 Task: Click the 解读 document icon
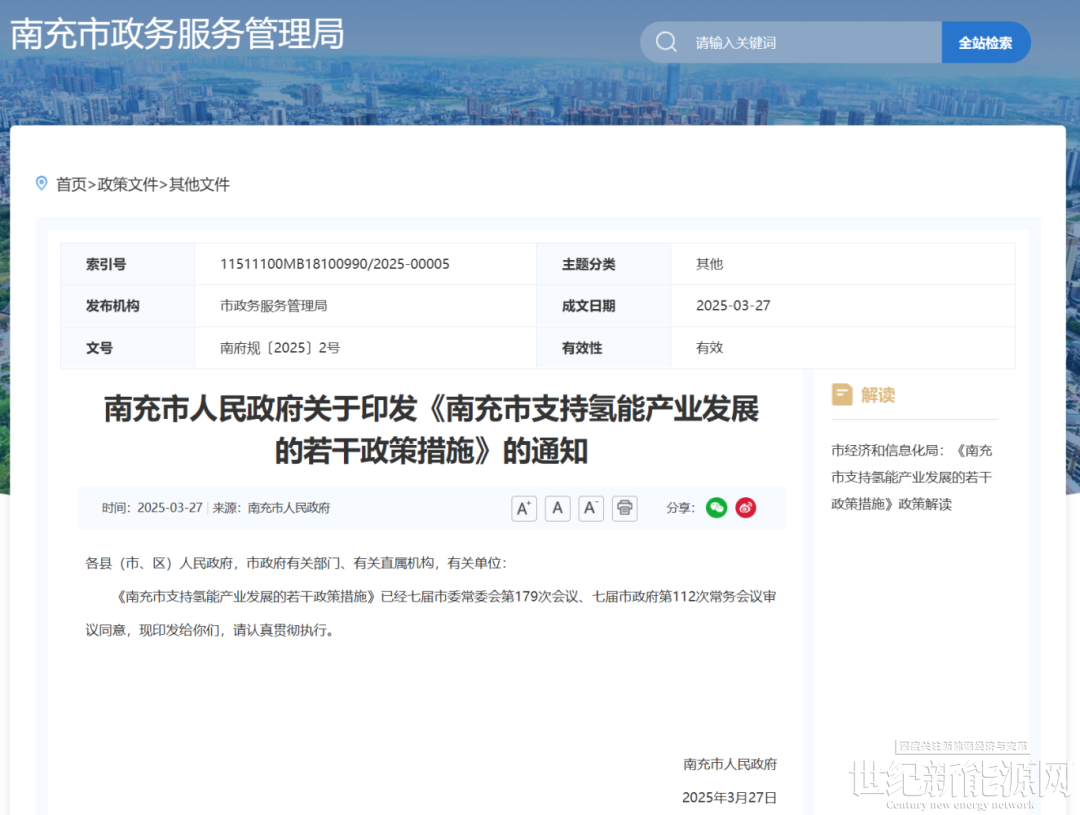pyautogui.click(x=842, y=395)
